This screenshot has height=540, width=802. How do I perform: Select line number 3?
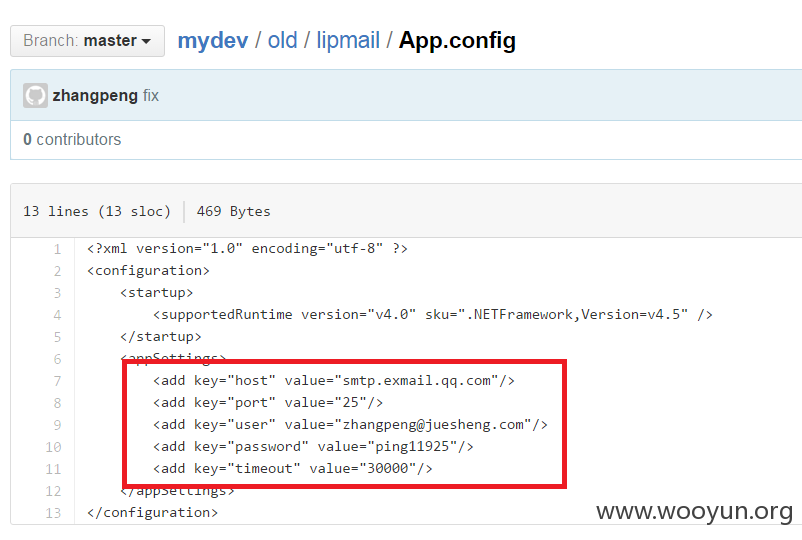(57, 294)
